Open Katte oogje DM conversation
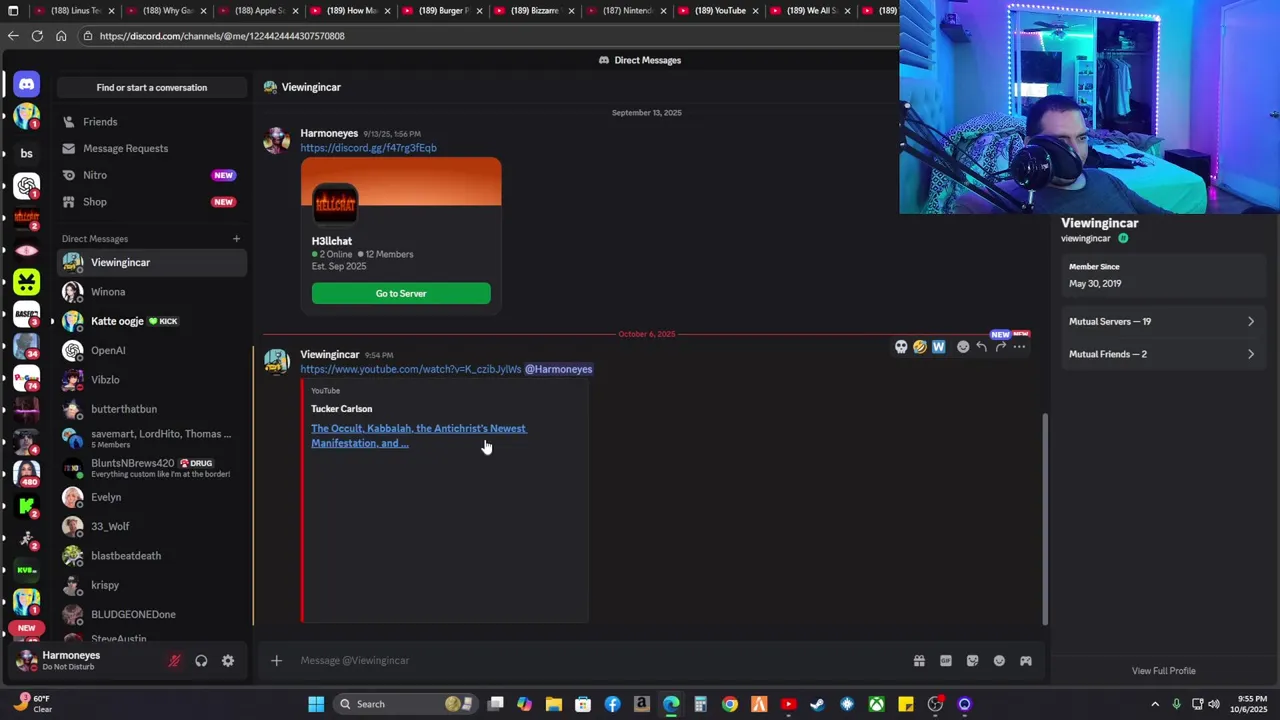This screenshot has width=1280, height=720. 151,321
